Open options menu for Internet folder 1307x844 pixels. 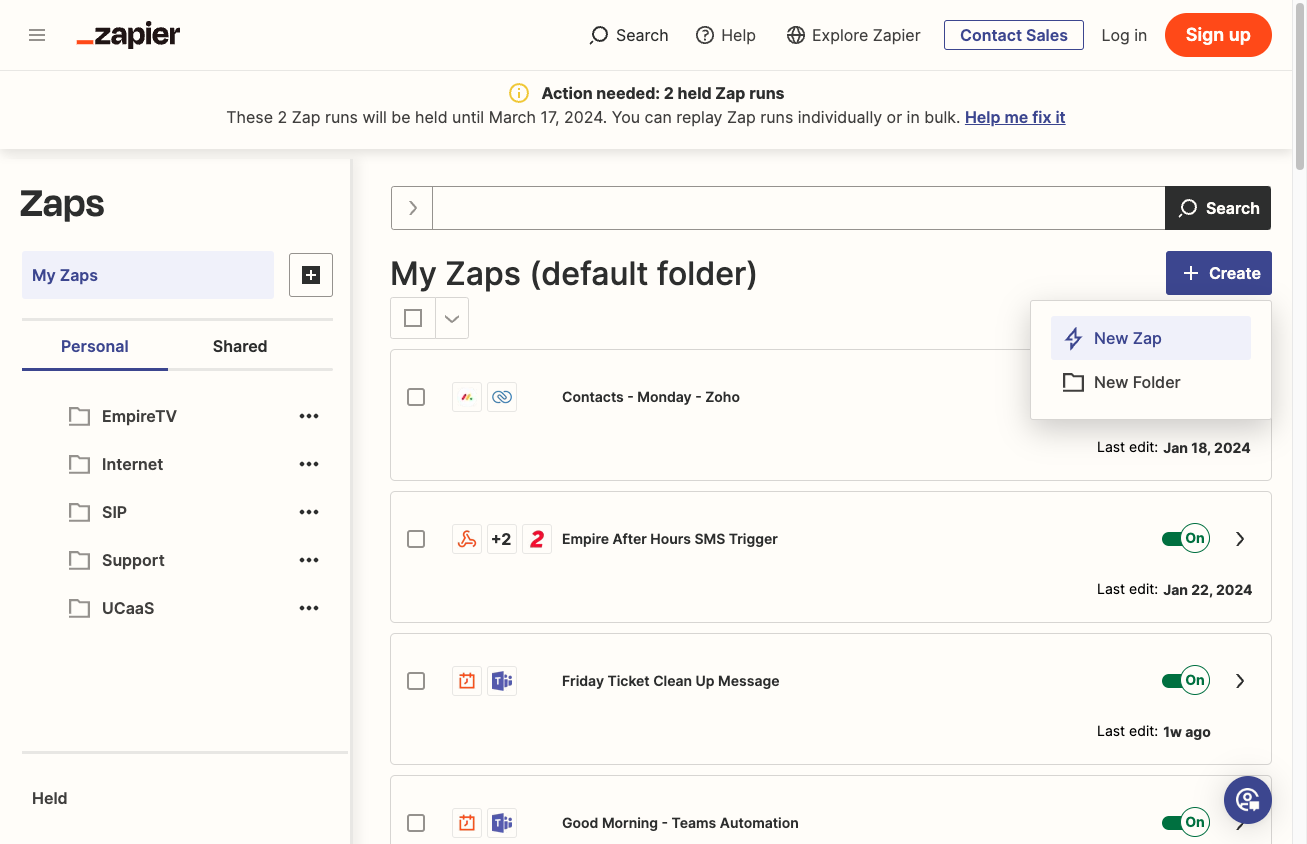pos(309,464)
